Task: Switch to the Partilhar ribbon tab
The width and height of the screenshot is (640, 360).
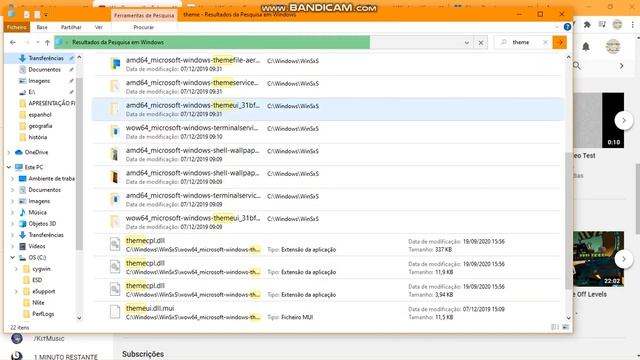Action: 71,27
